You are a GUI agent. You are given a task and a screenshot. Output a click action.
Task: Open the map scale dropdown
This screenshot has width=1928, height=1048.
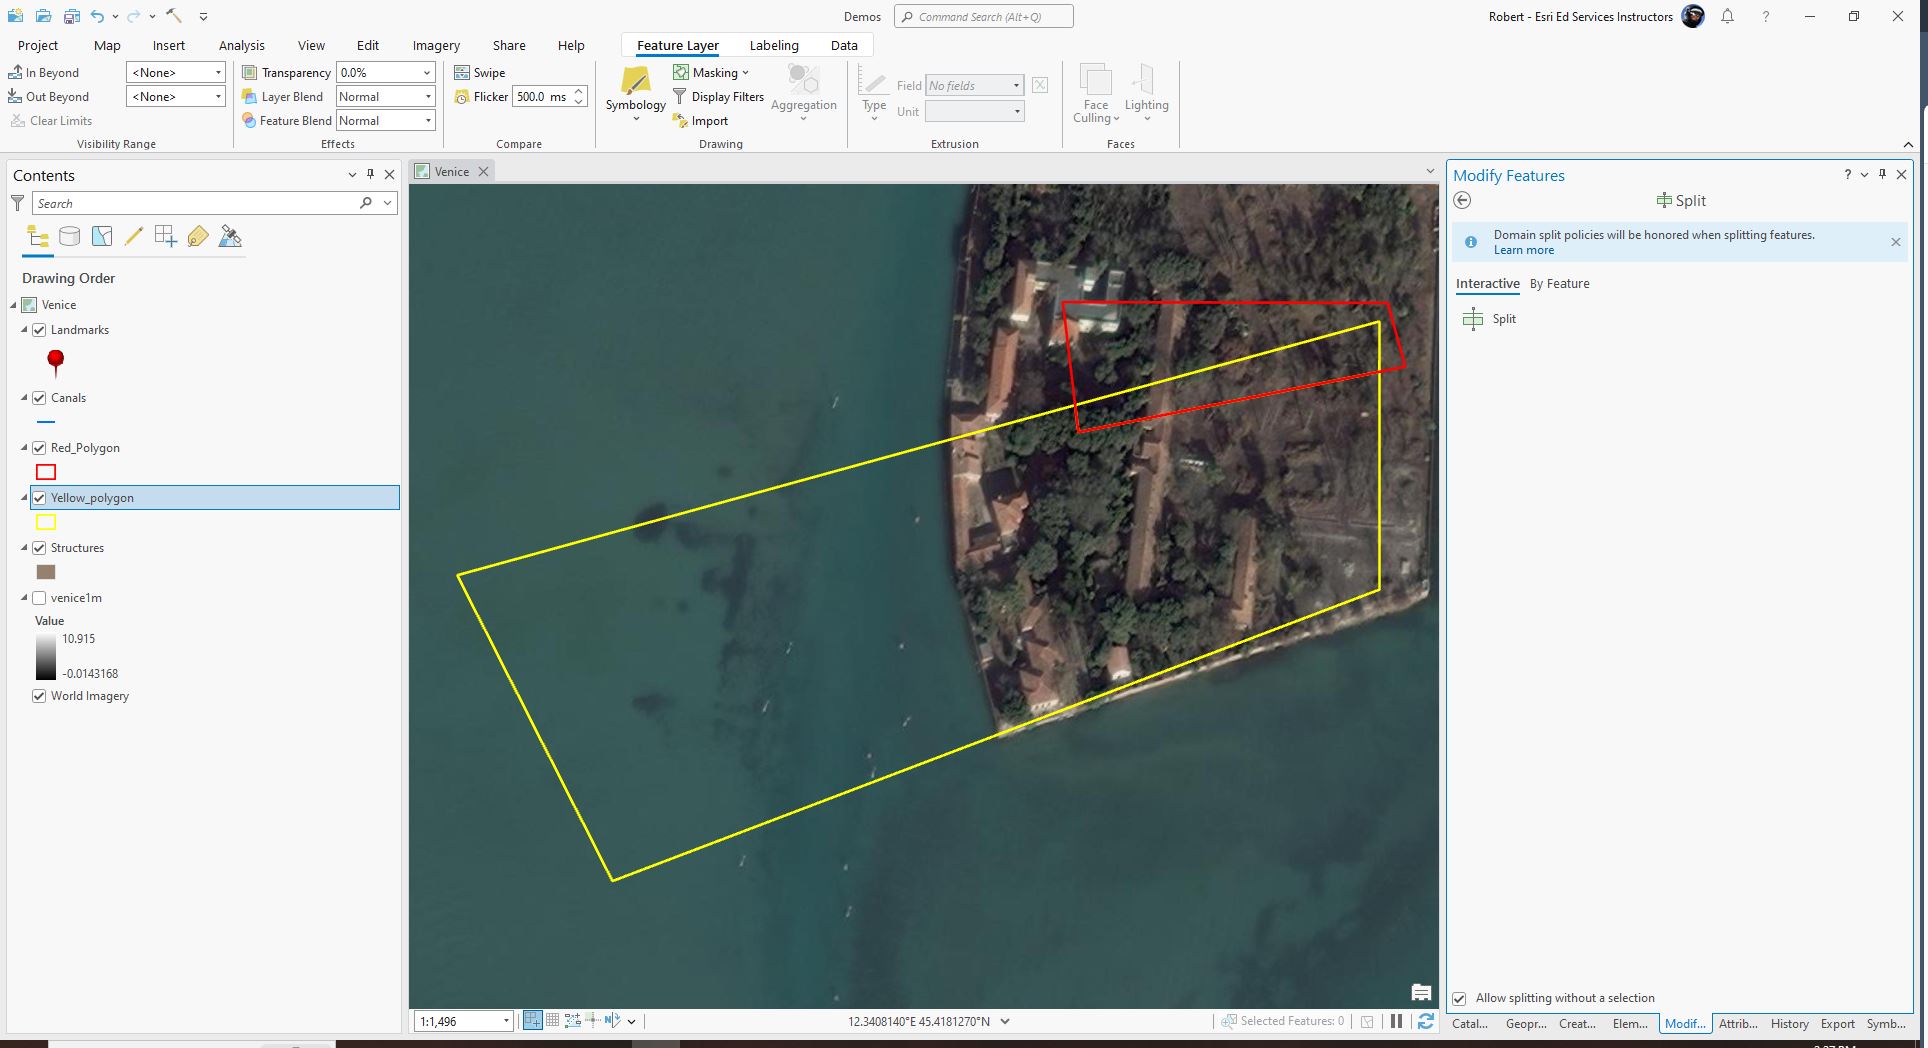[508, 1020]
